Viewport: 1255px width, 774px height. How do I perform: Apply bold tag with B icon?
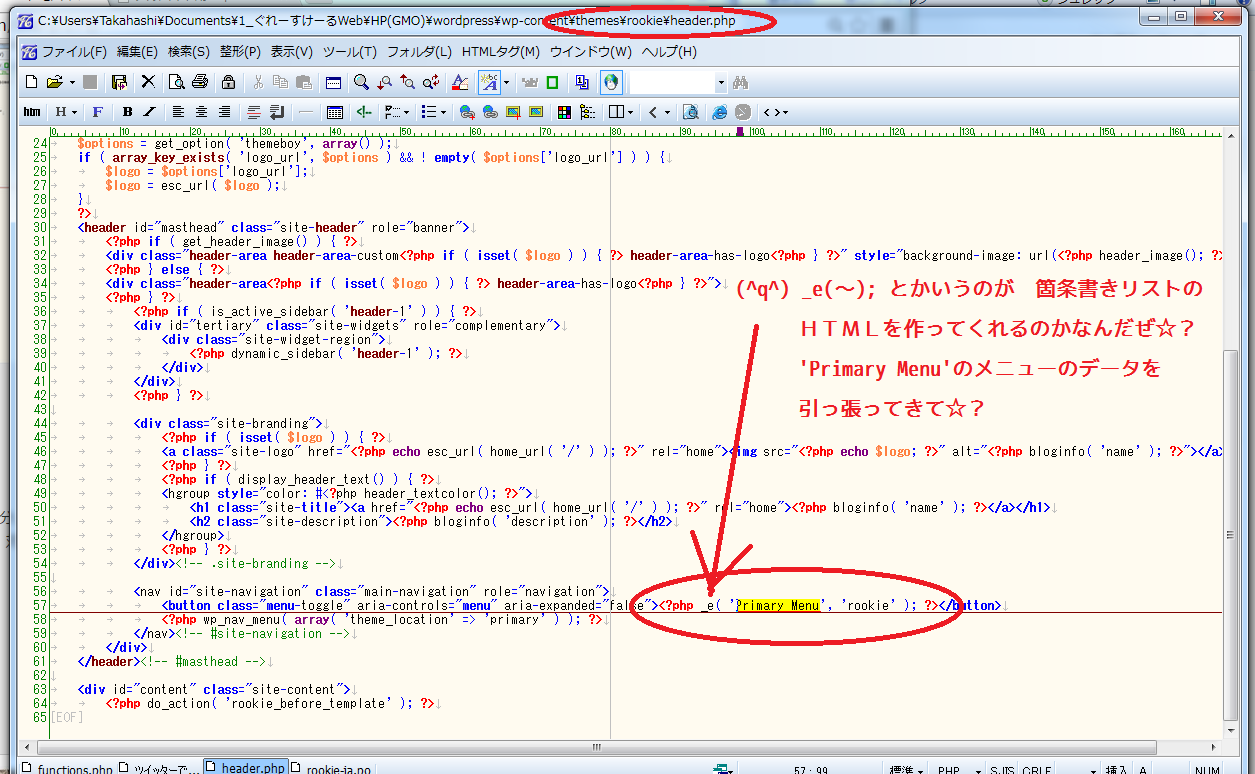(127, 112)
